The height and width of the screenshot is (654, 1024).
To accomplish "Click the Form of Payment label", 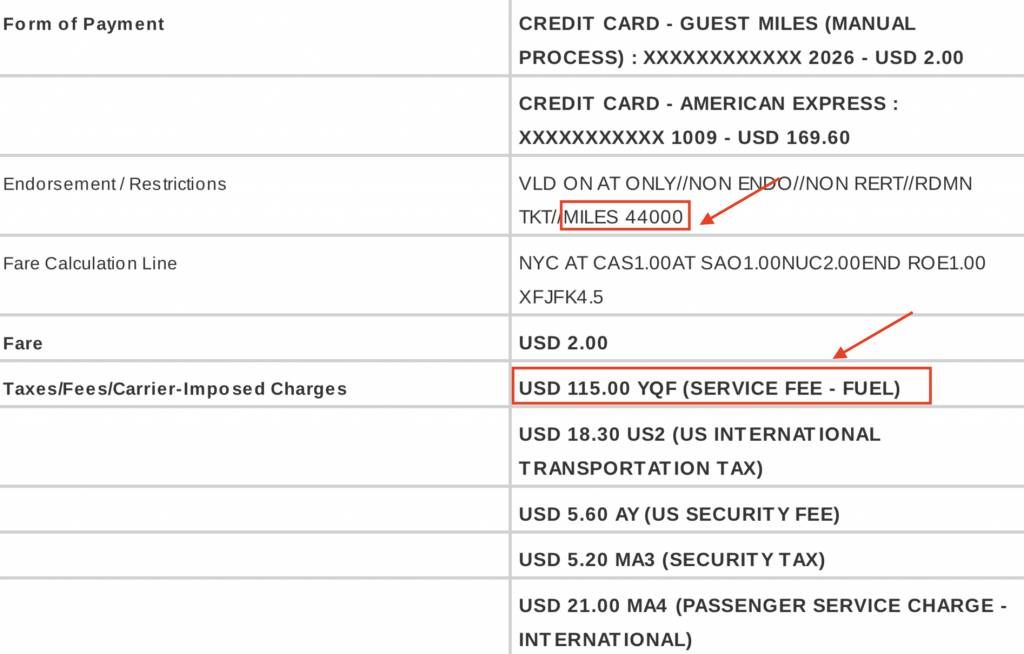I will [x=84, y=24].
